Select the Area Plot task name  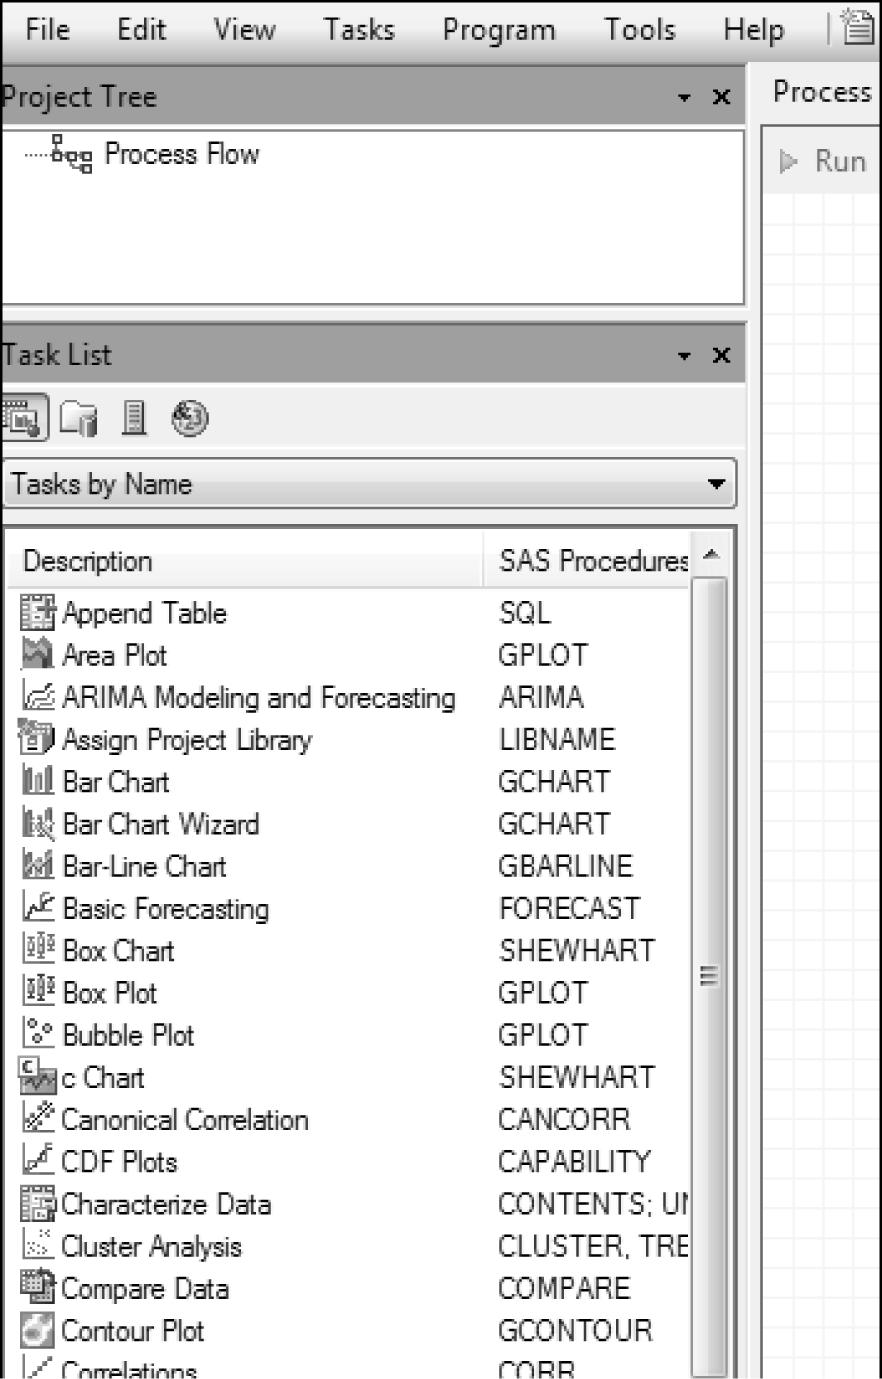[x=114, y=655]
